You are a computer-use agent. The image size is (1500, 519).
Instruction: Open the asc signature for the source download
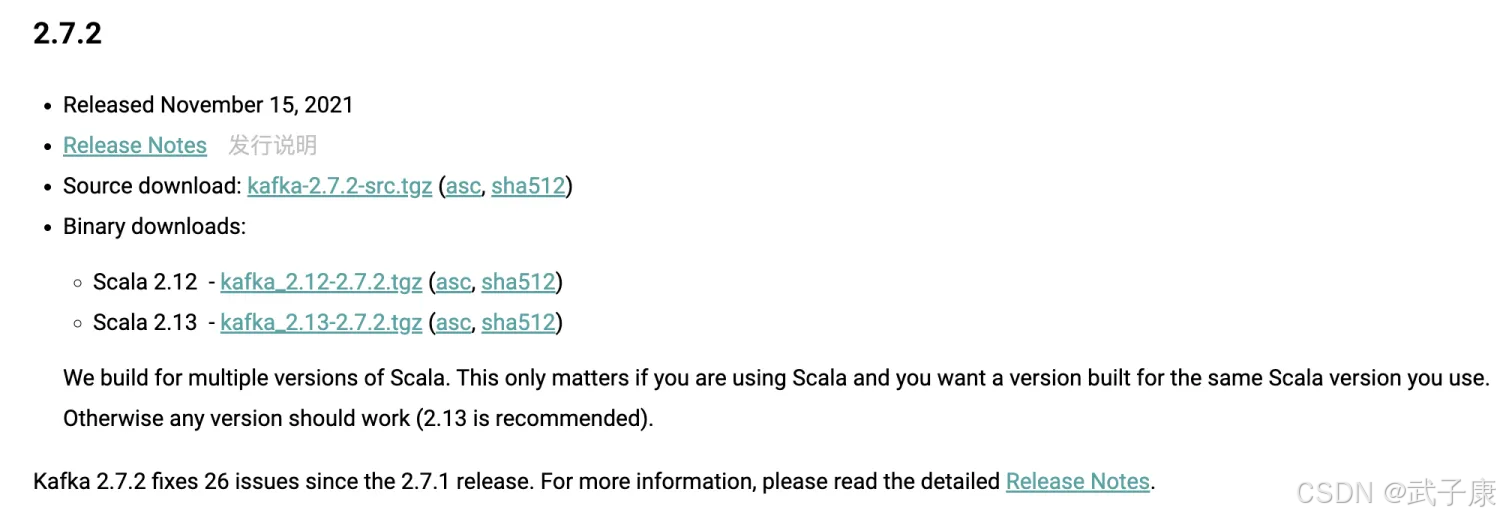[x=463, y=186]
